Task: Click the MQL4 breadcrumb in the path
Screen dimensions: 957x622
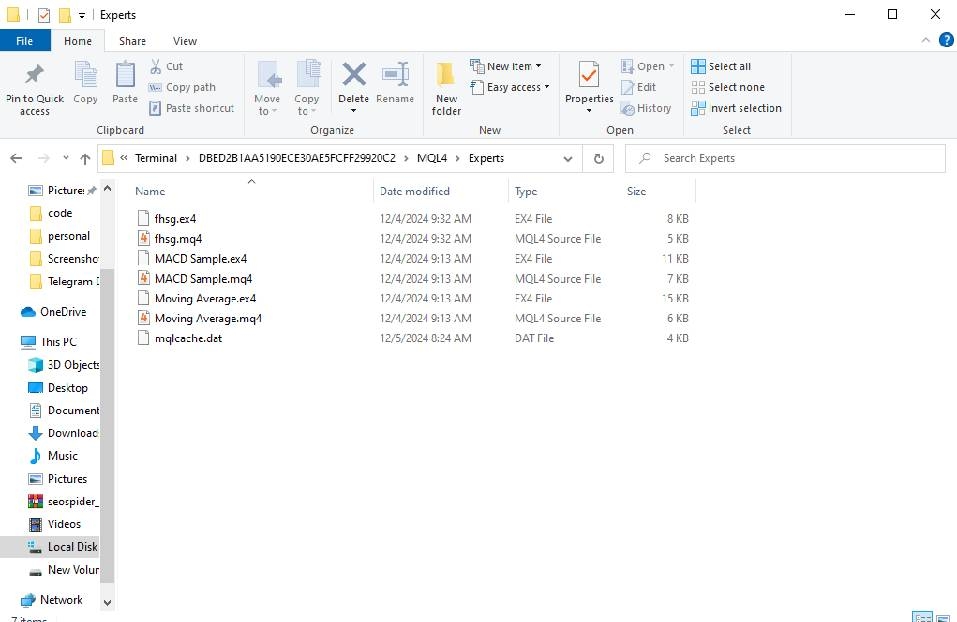Action: (x=432, y=158)
